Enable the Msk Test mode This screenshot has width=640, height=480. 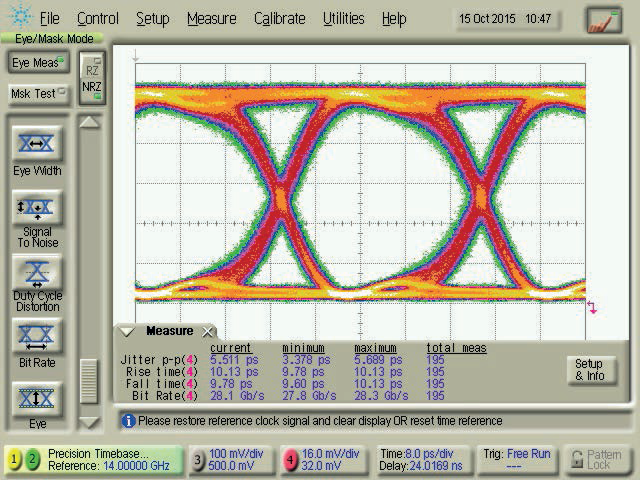click(39, 93)
